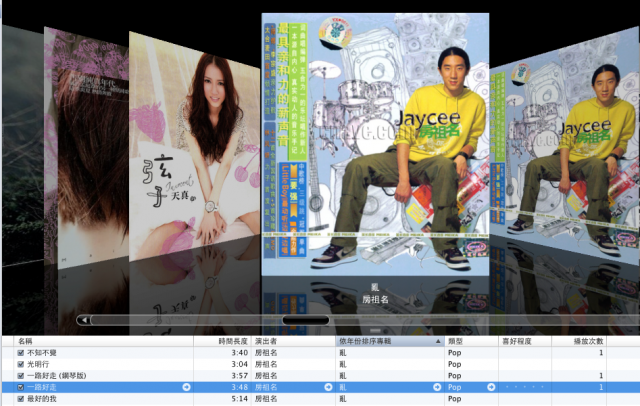
Task: Click arrow icon beside song title 一路好走
Action: click(187, 387)
